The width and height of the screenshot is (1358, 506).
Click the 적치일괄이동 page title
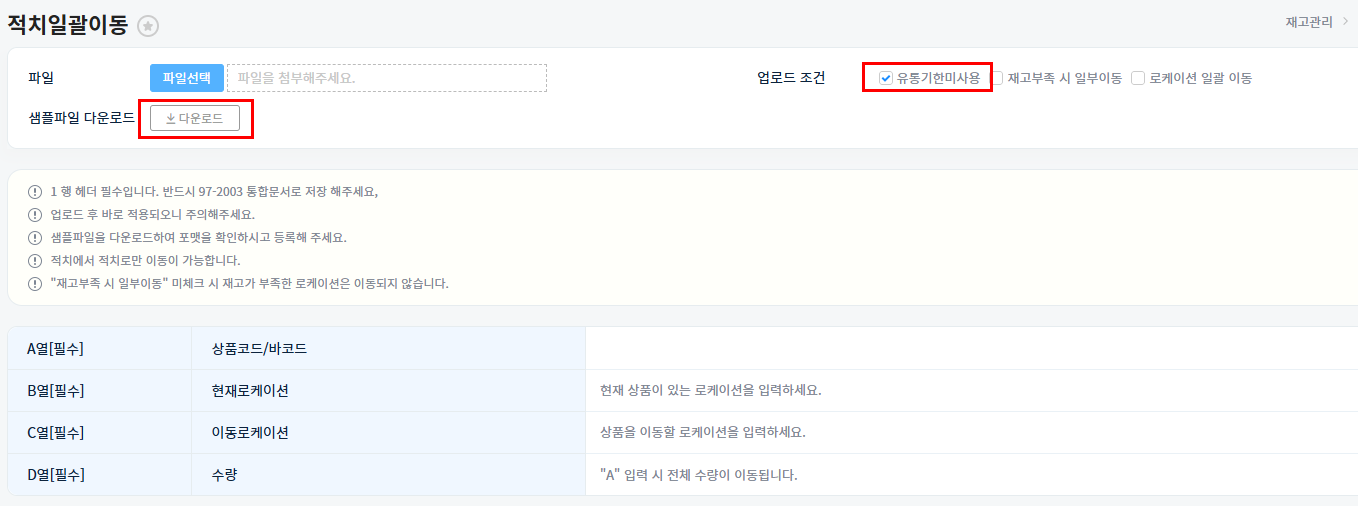tap(68, 25)
